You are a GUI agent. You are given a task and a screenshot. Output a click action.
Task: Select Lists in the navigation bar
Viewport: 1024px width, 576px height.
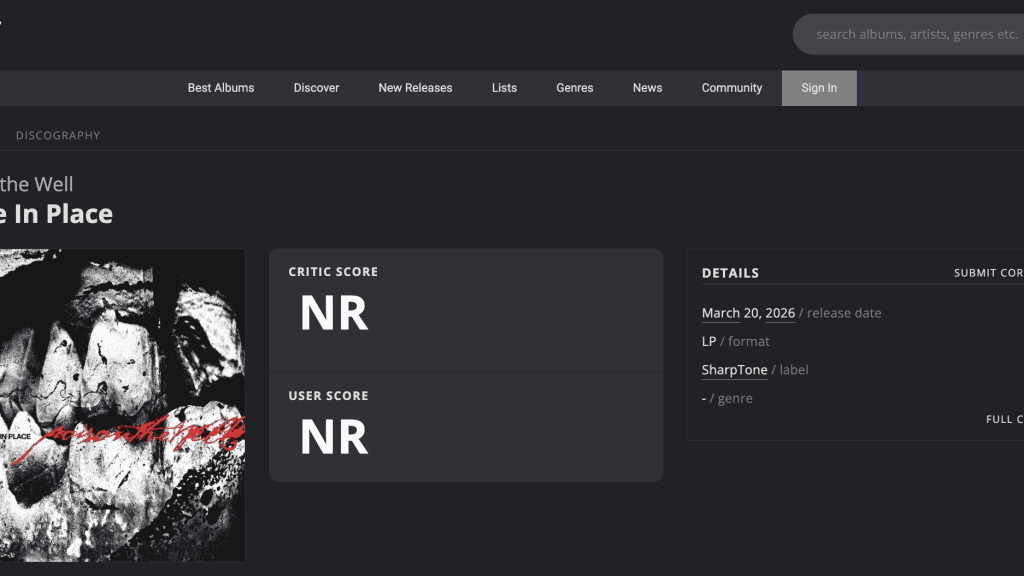click(504, 88)
